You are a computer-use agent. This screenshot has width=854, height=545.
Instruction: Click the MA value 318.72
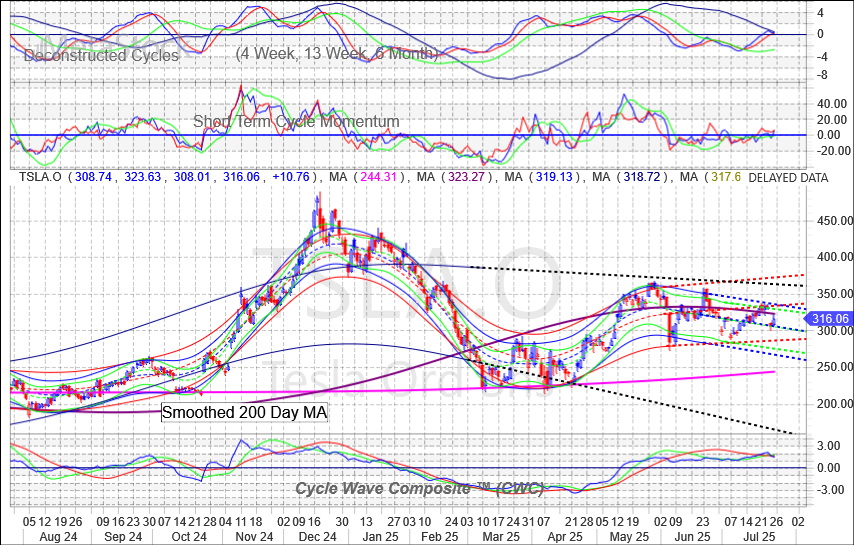click(642, 177)
